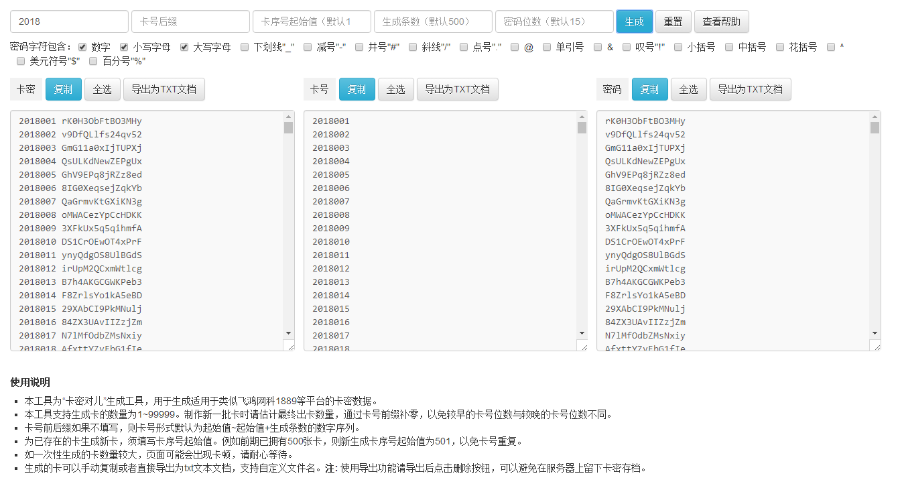Export 卡号 list via 导出为TXT文档

(457, 90)
